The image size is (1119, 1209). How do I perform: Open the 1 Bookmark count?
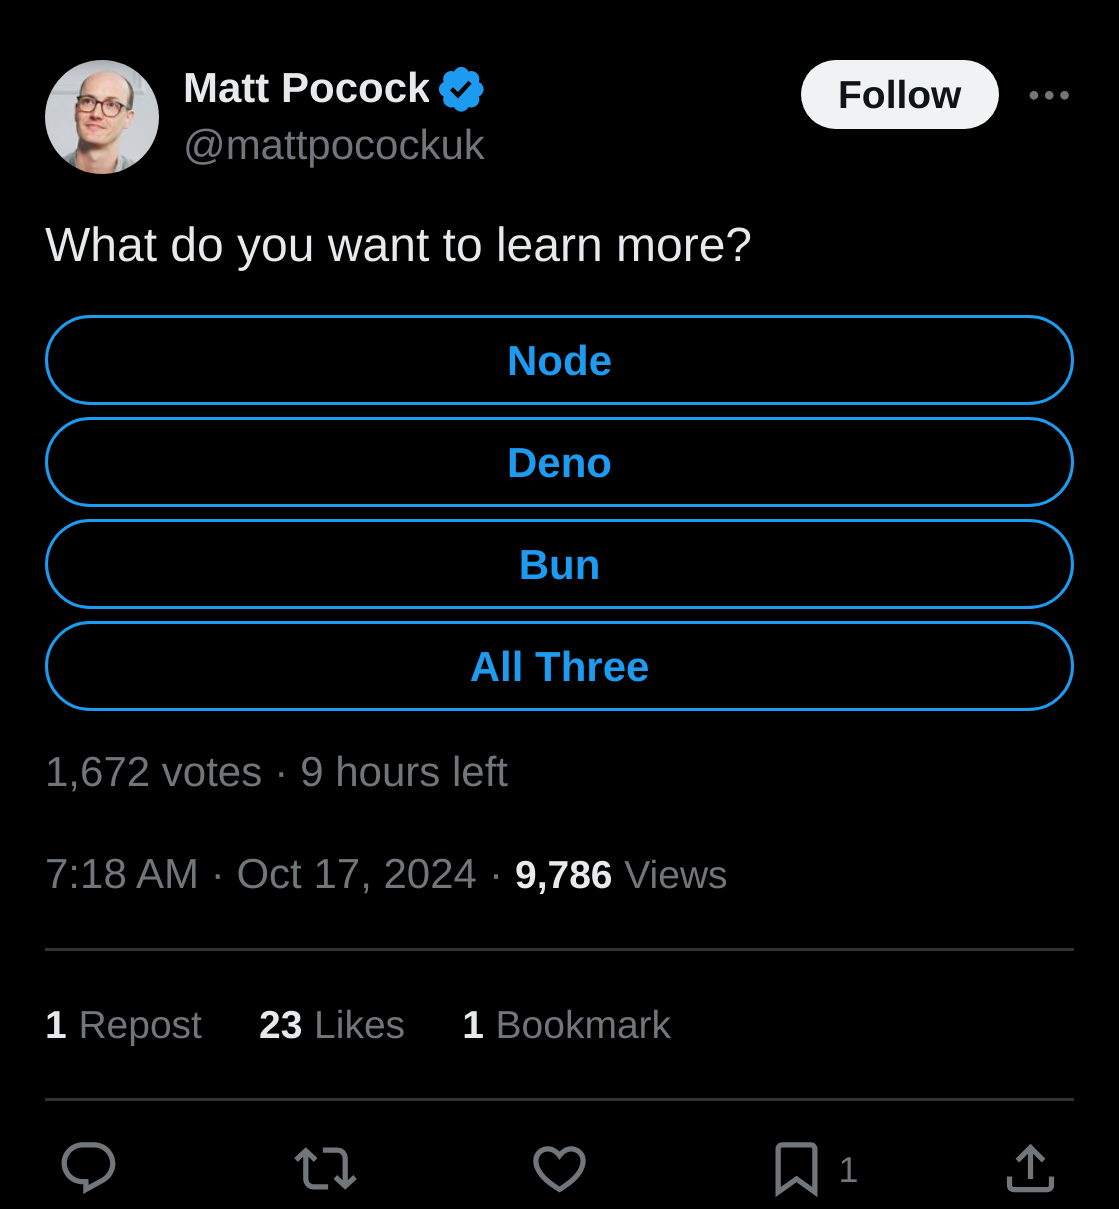[x=566, y=1025]
